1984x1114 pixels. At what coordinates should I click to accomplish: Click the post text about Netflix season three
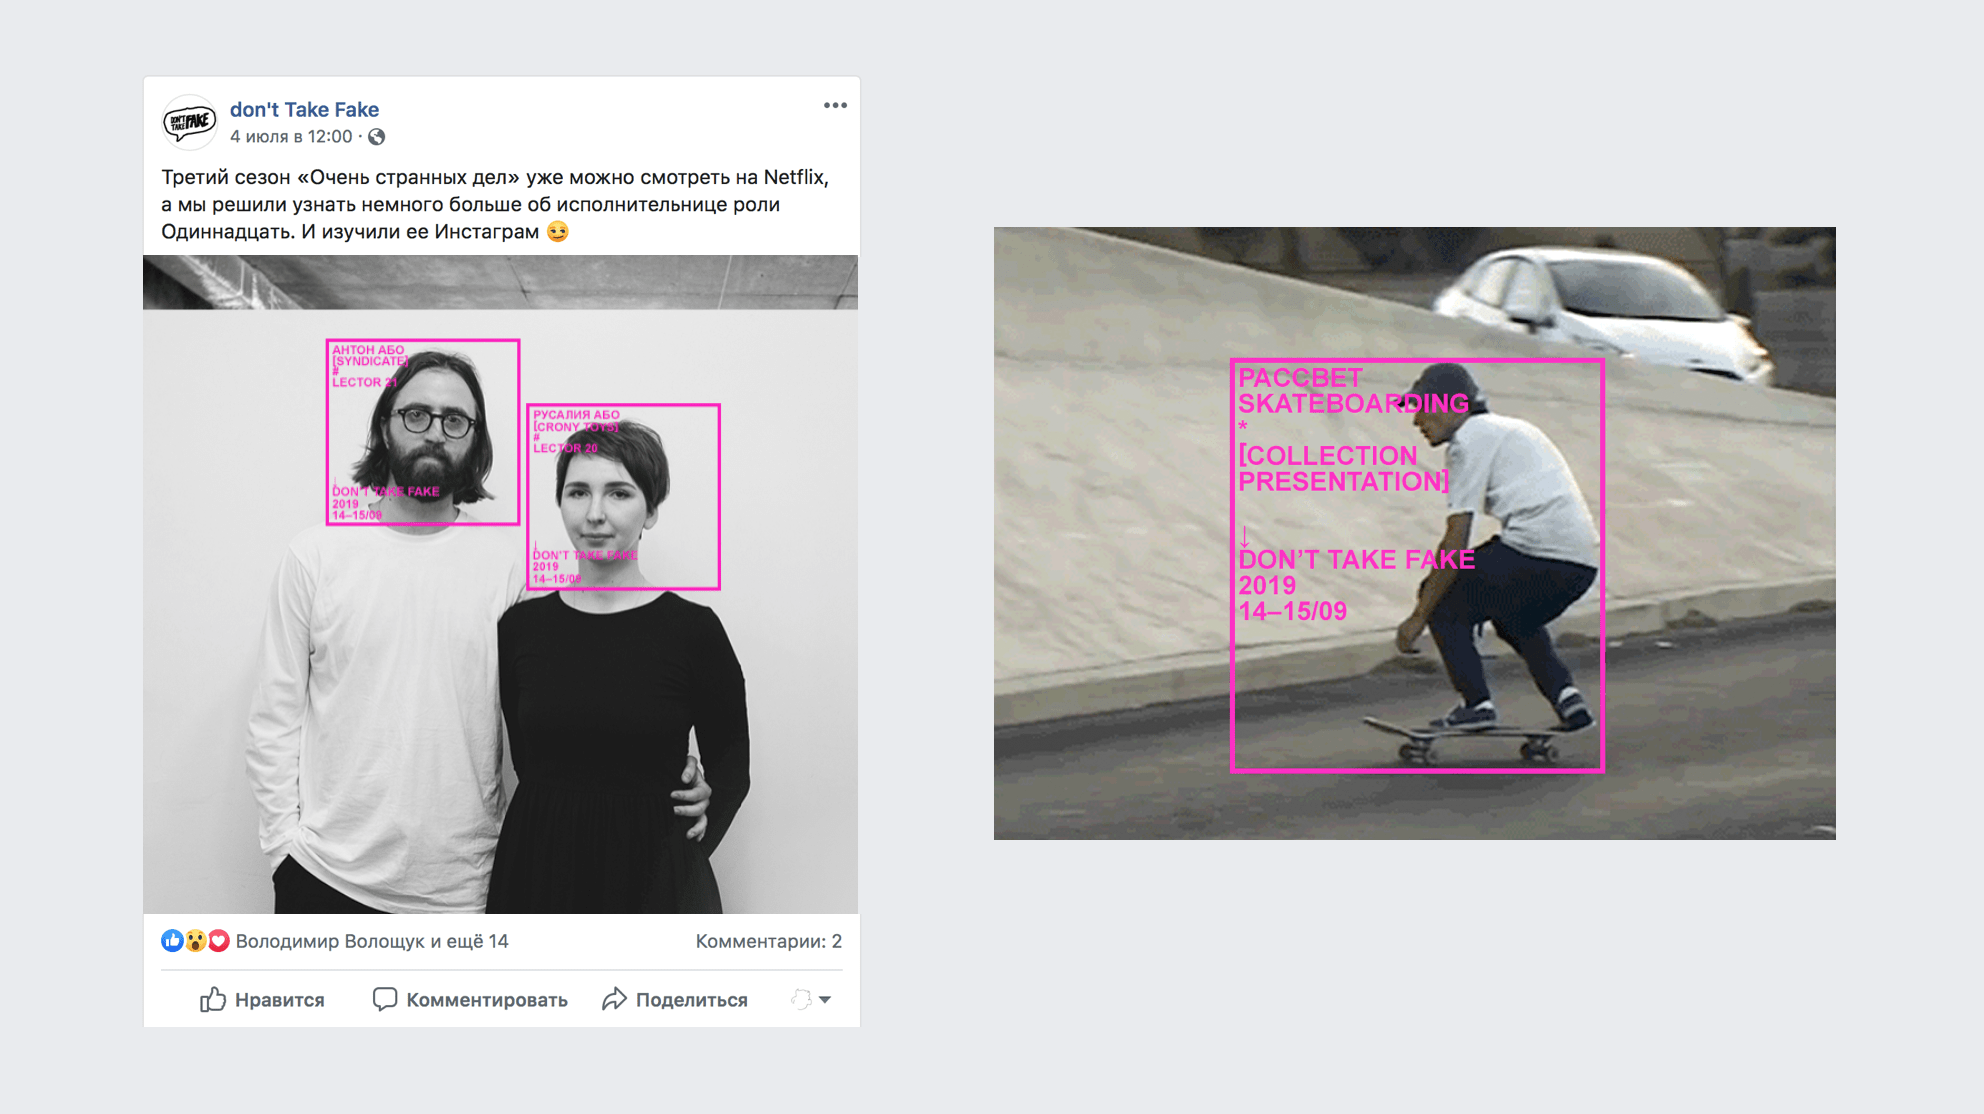(x=496, y=204)
